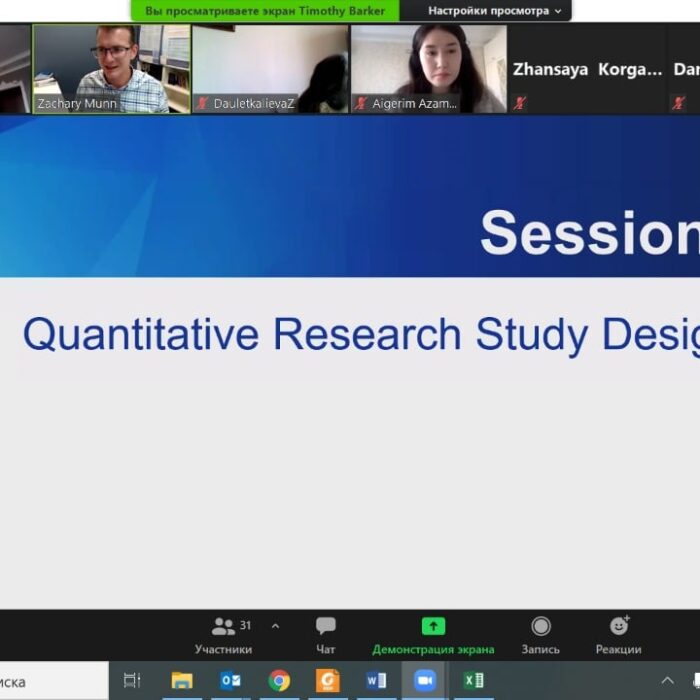
Task: Show hidden system tray icons
Action: click(668, 681)
